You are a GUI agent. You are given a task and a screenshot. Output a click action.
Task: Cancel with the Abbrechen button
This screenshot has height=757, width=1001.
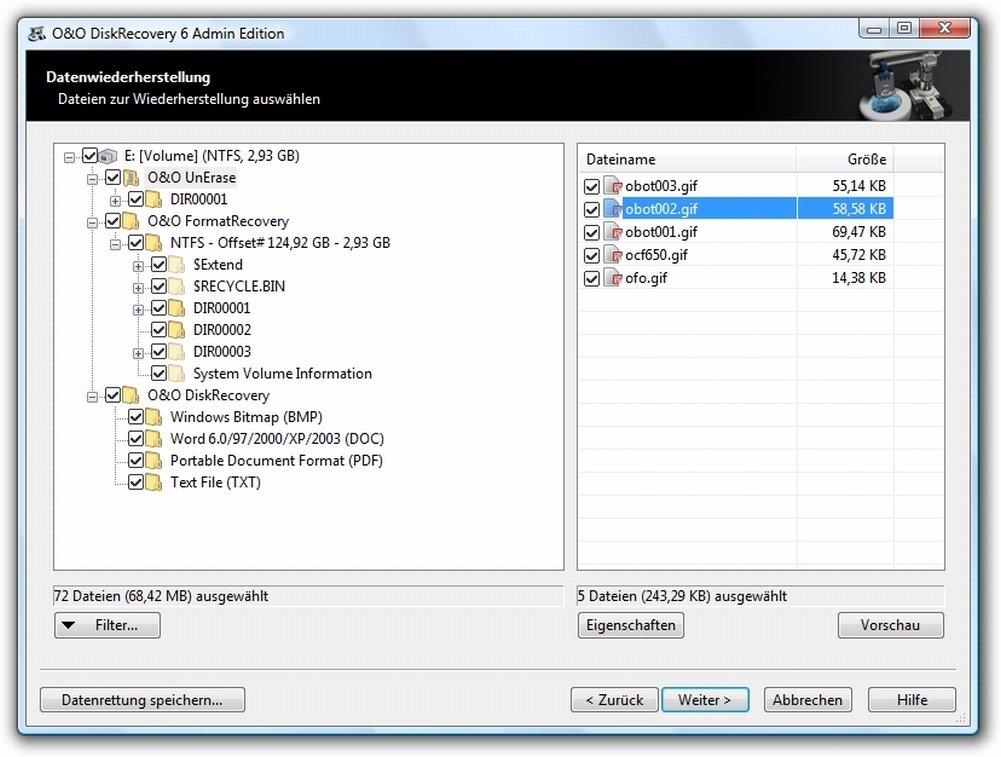(808, 700)
